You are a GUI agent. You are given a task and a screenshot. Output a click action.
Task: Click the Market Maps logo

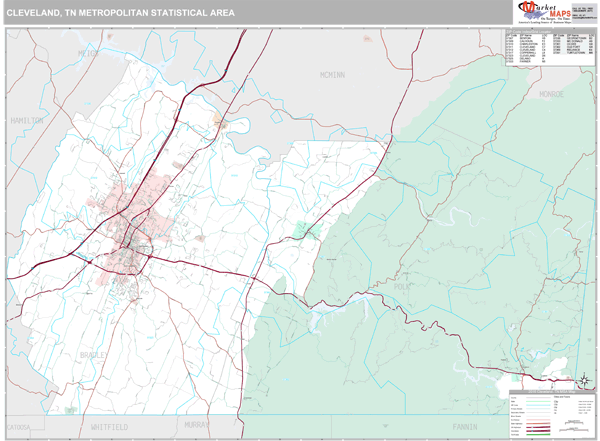pos(545,12)
